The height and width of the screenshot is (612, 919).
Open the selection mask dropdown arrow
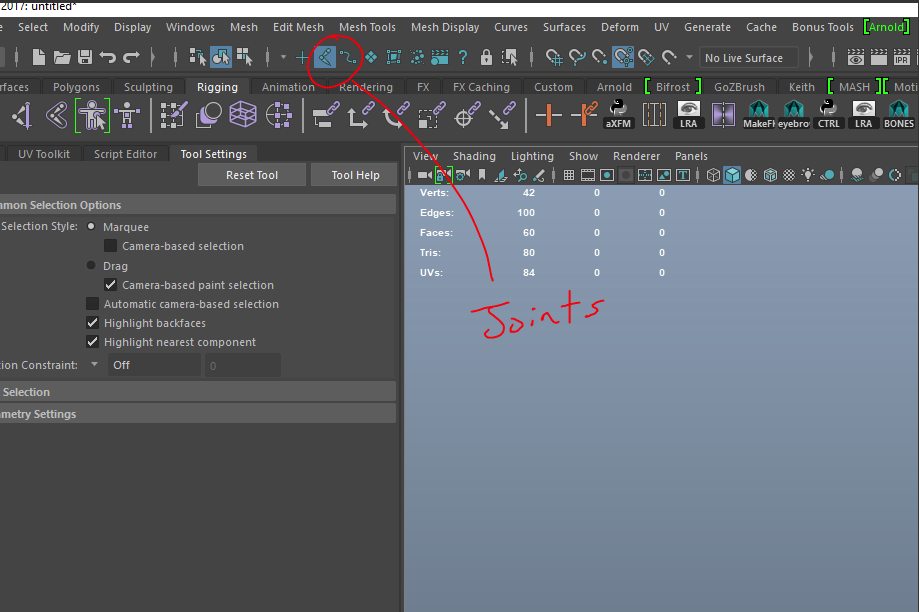[283, 57]
